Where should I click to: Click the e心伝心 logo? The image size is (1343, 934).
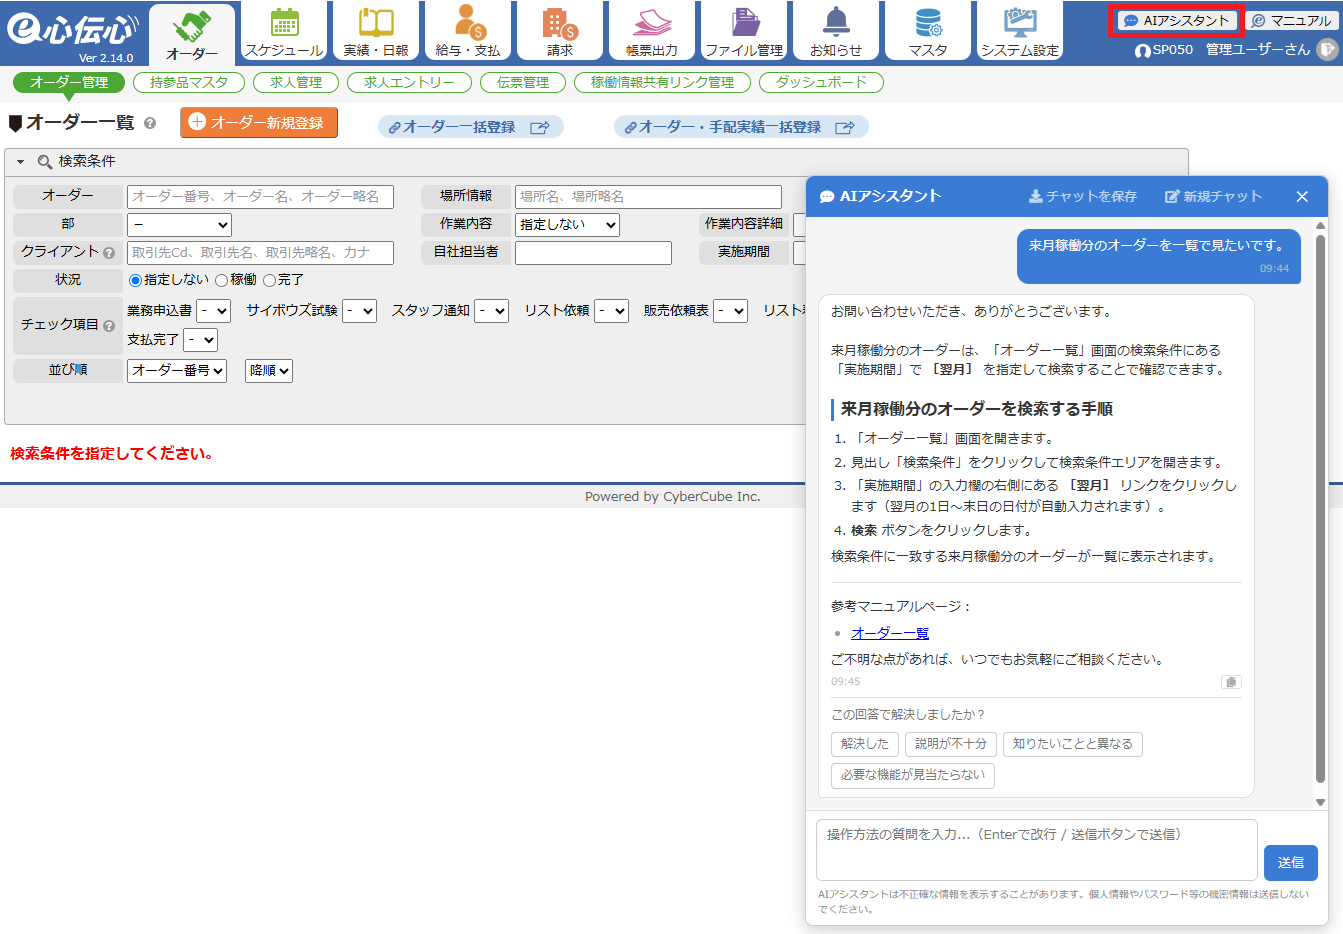click(72, 30)
